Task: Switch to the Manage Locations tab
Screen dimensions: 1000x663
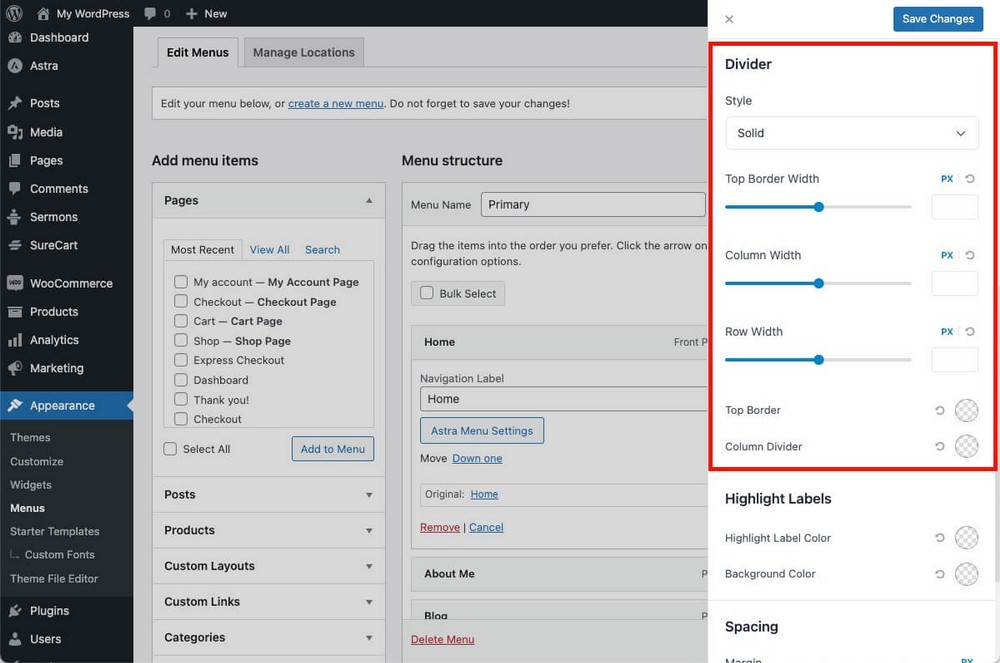Action: click(304, 52)
